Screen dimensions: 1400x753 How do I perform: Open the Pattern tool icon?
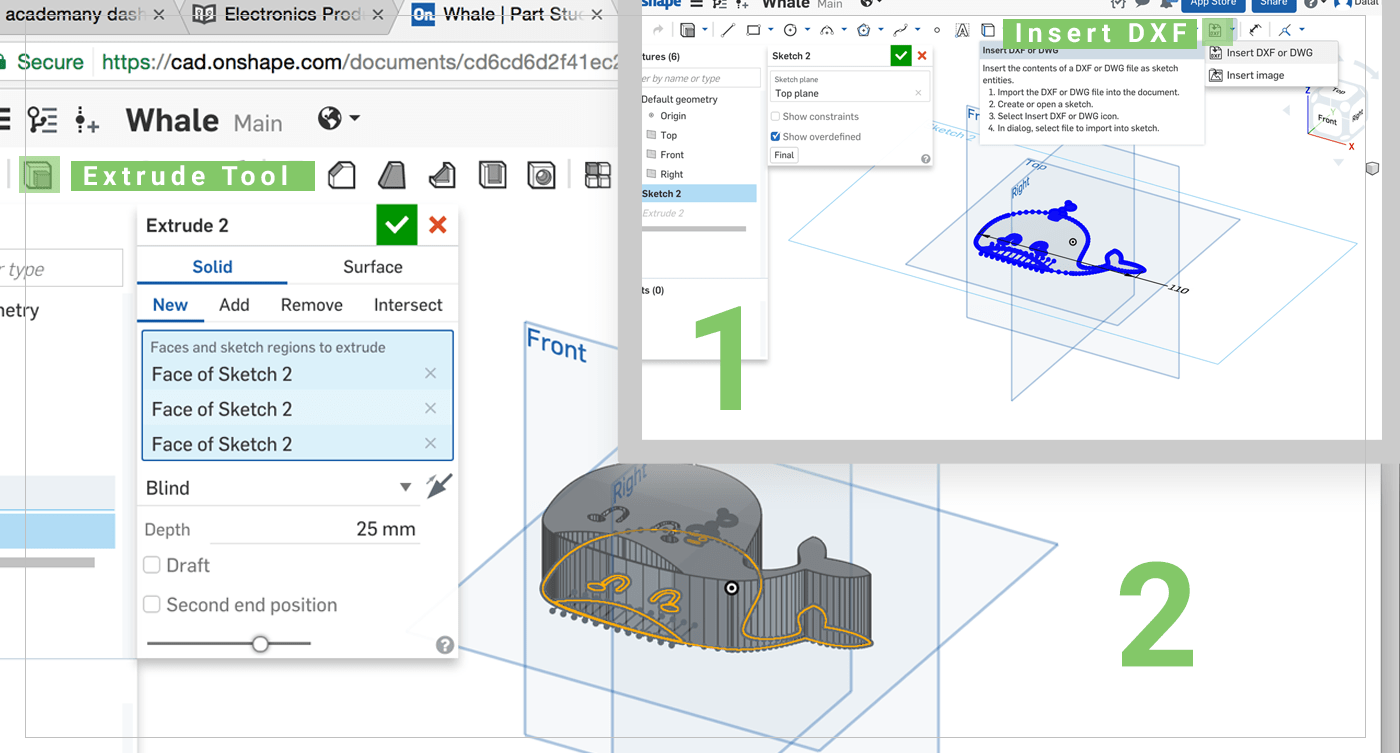tap(598, 175)
